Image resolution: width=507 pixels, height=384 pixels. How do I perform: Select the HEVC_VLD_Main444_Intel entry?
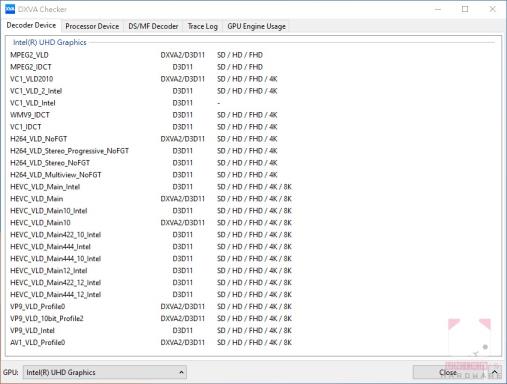(x=50, y=247)
